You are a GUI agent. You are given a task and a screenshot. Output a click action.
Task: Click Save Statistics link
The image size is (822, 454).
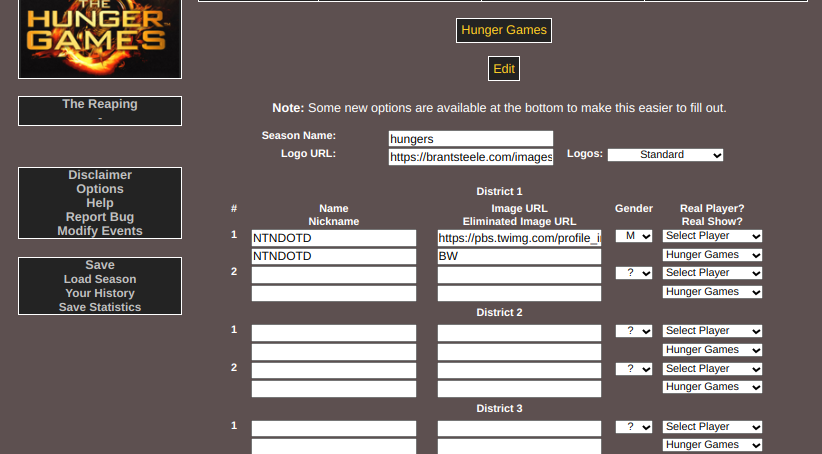pyautogui.click(x=100, y=307)
